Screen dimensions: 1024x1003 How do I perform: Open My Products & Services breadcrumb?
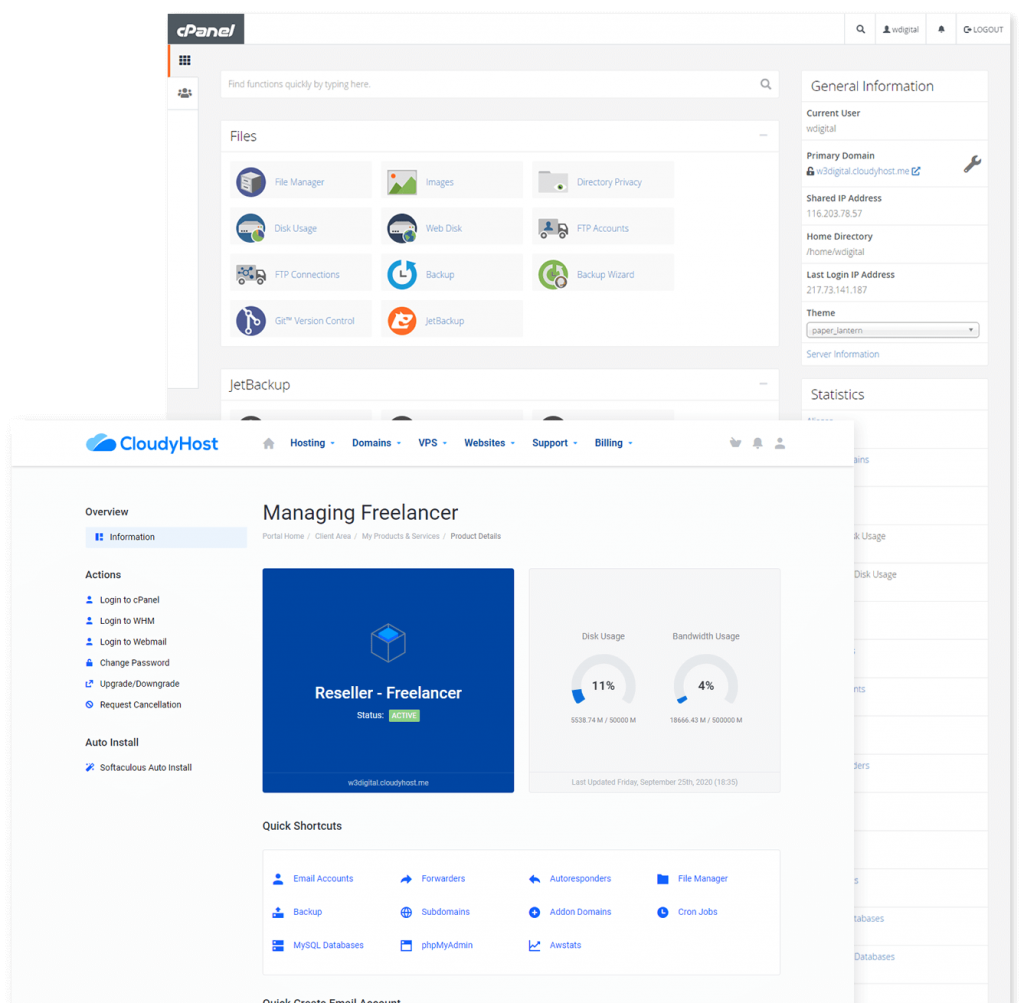(400, 537)
